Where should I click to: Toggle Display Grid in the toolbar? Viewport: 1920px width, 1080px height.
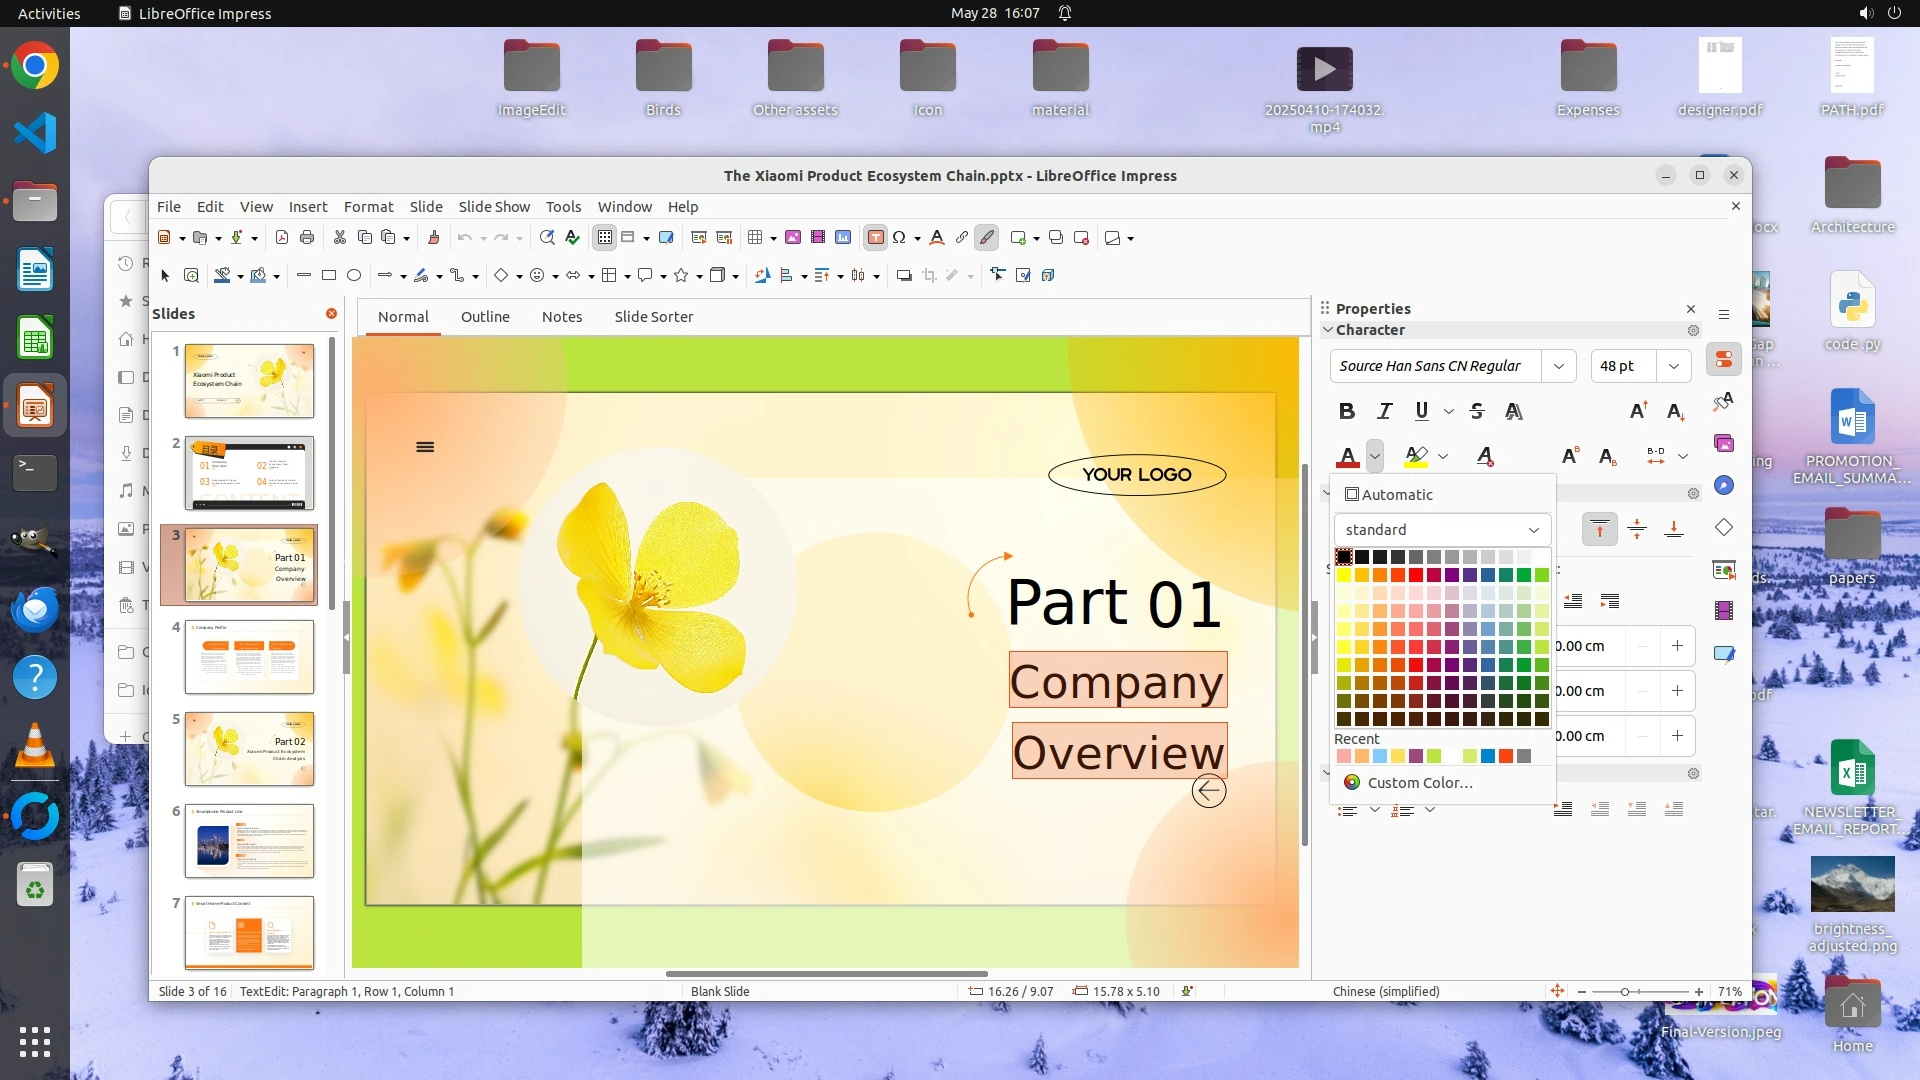[604, 237]
